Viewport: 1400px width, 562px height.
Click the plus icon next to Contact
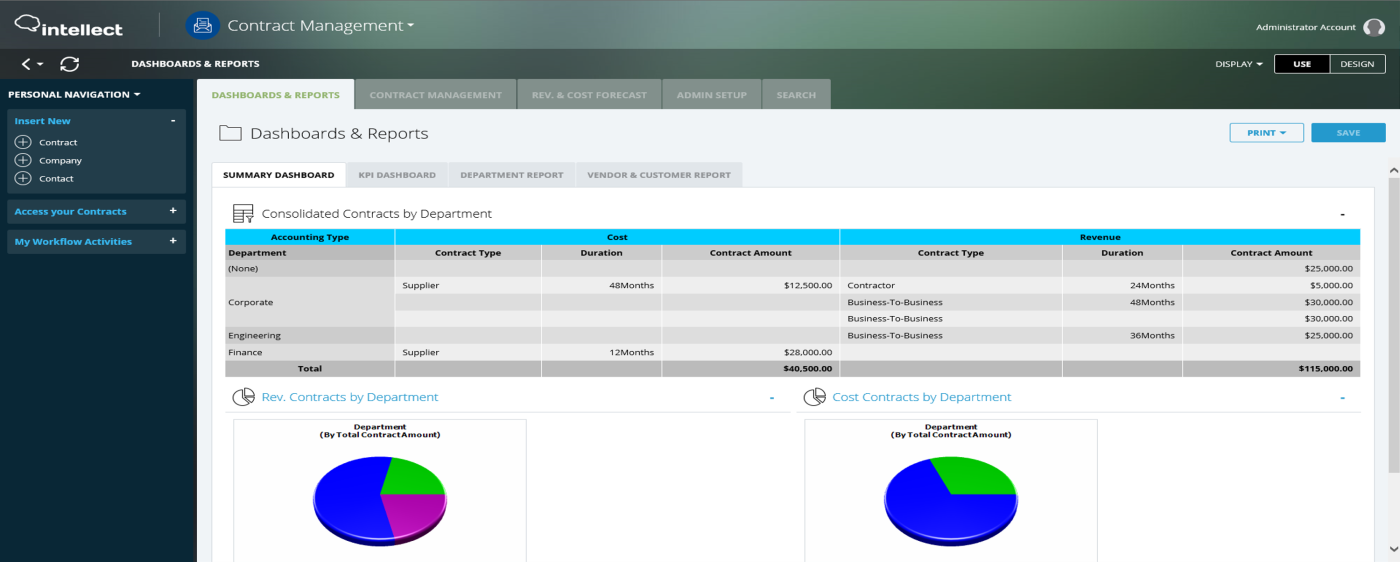click(23, 178)
